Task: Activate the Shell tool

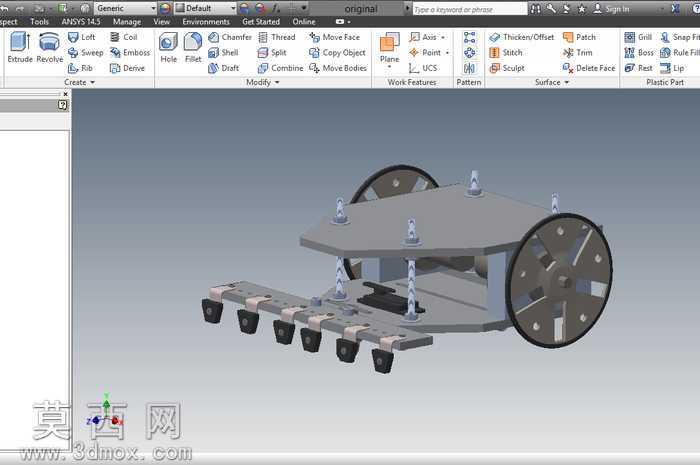Action: [x=223, y=53]
